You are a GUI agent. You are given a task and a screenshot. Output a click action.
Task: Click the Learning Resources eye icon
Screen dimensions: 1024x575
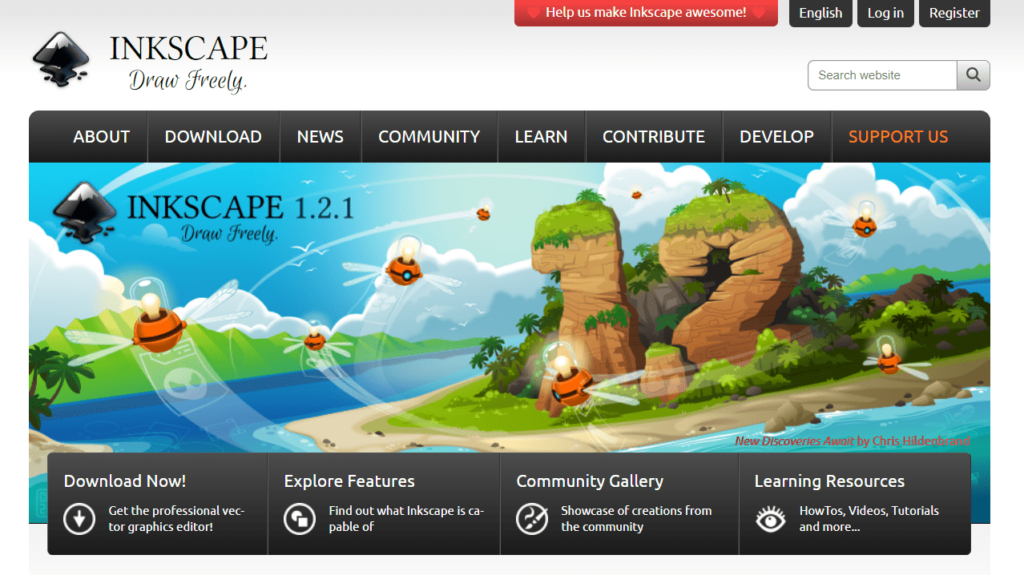point(770,518)
